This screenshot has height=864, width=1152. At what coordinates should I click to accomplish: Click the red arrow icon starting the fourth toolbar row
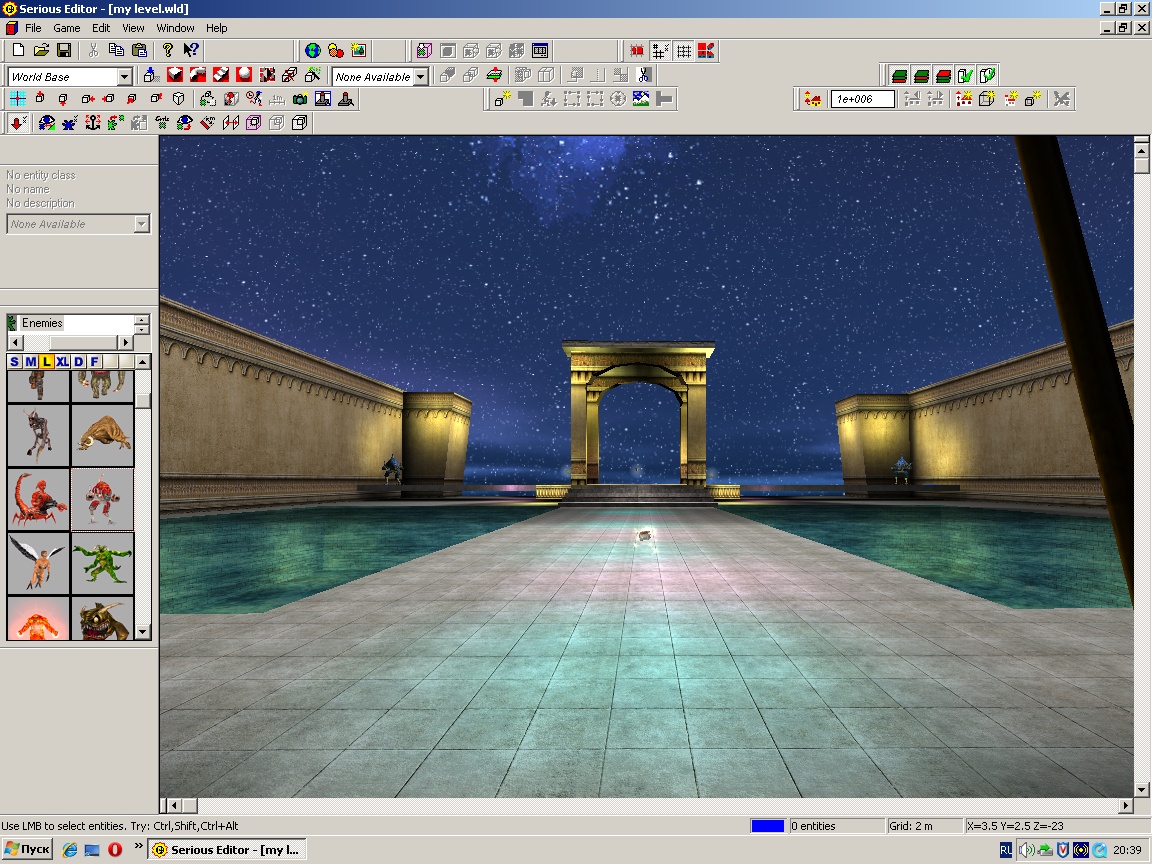click(18, 123)
